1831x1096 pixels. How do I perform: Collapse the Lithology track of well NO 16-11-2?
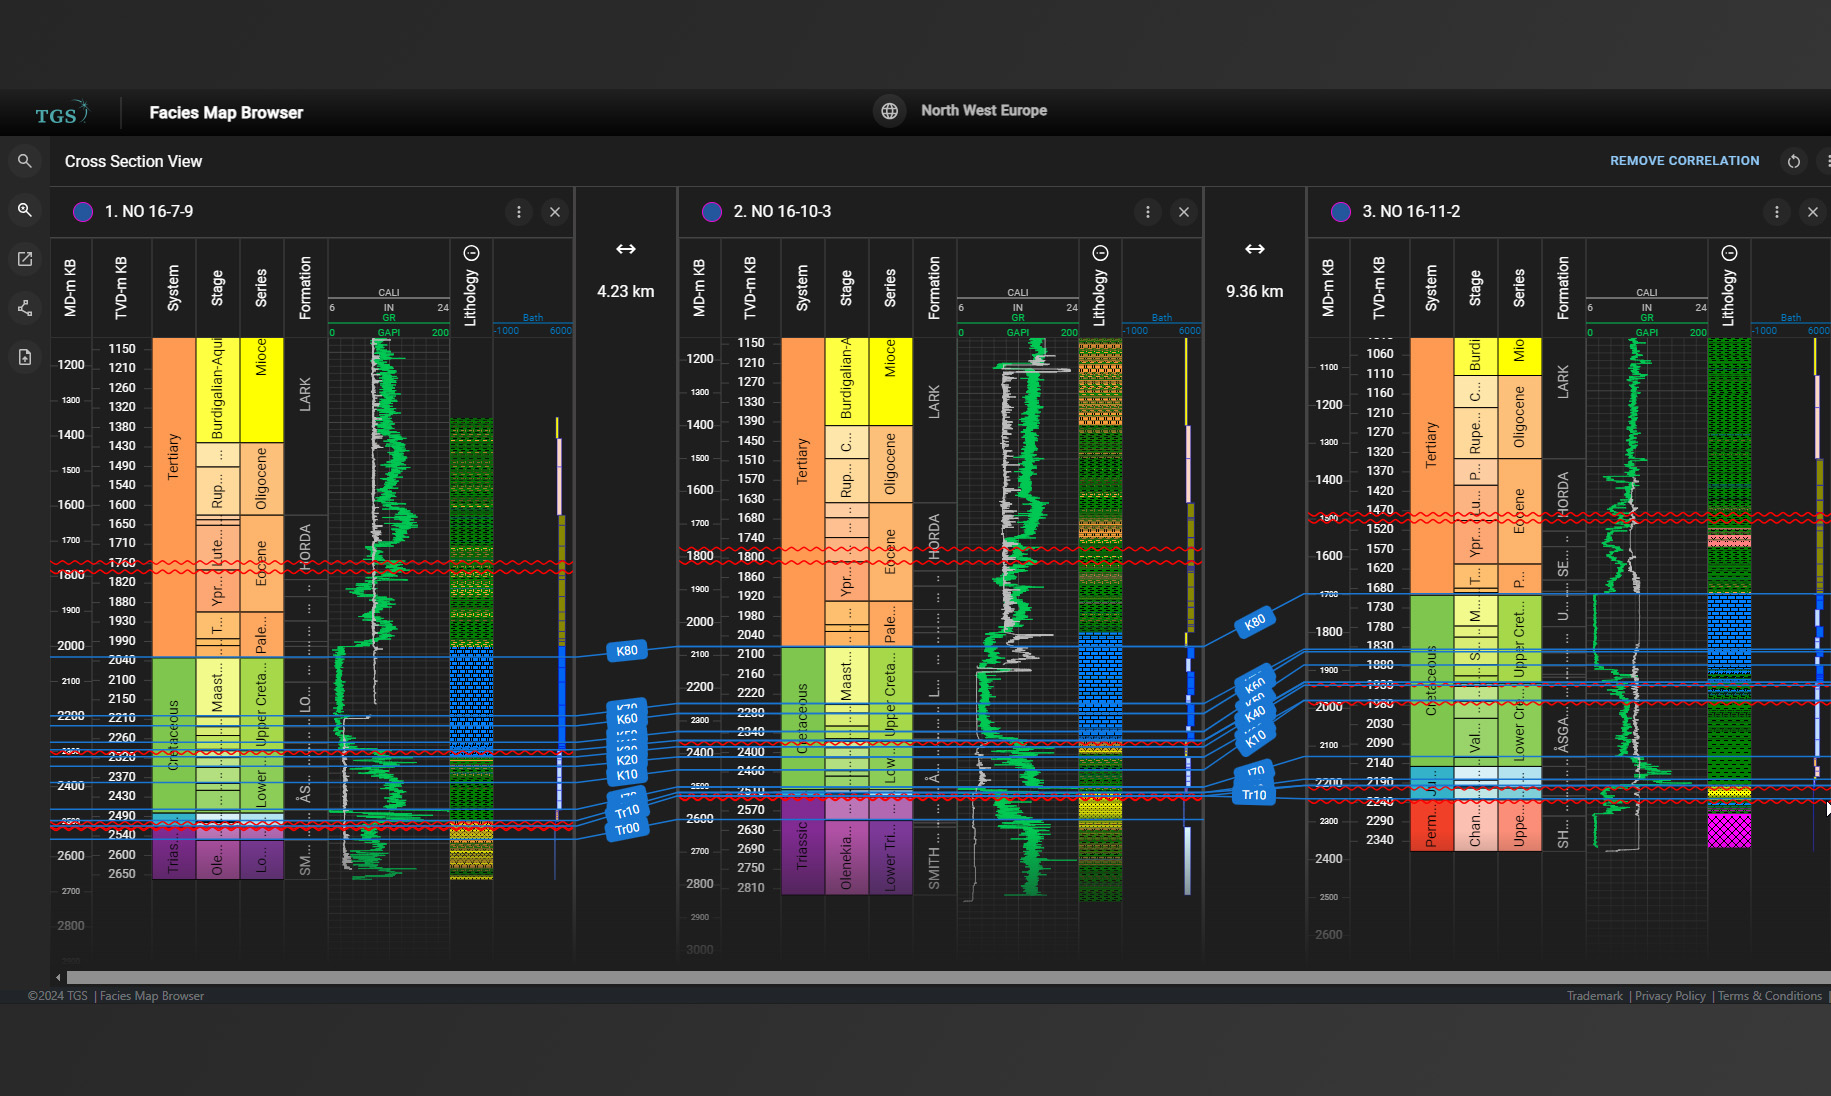1729,253
